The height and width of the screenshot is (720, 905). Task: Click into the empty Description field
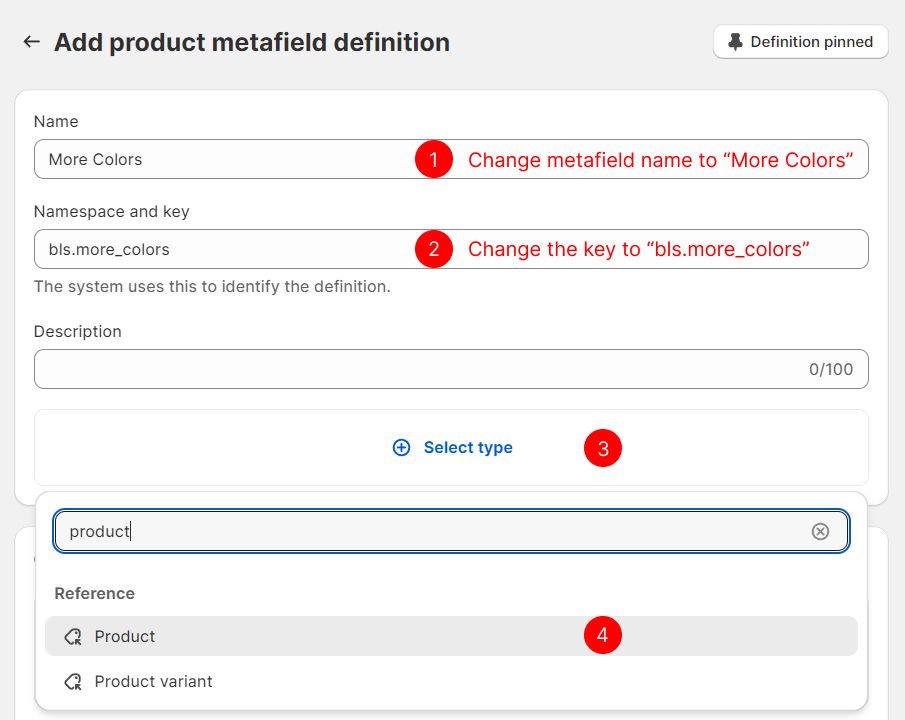coord(400,369)
